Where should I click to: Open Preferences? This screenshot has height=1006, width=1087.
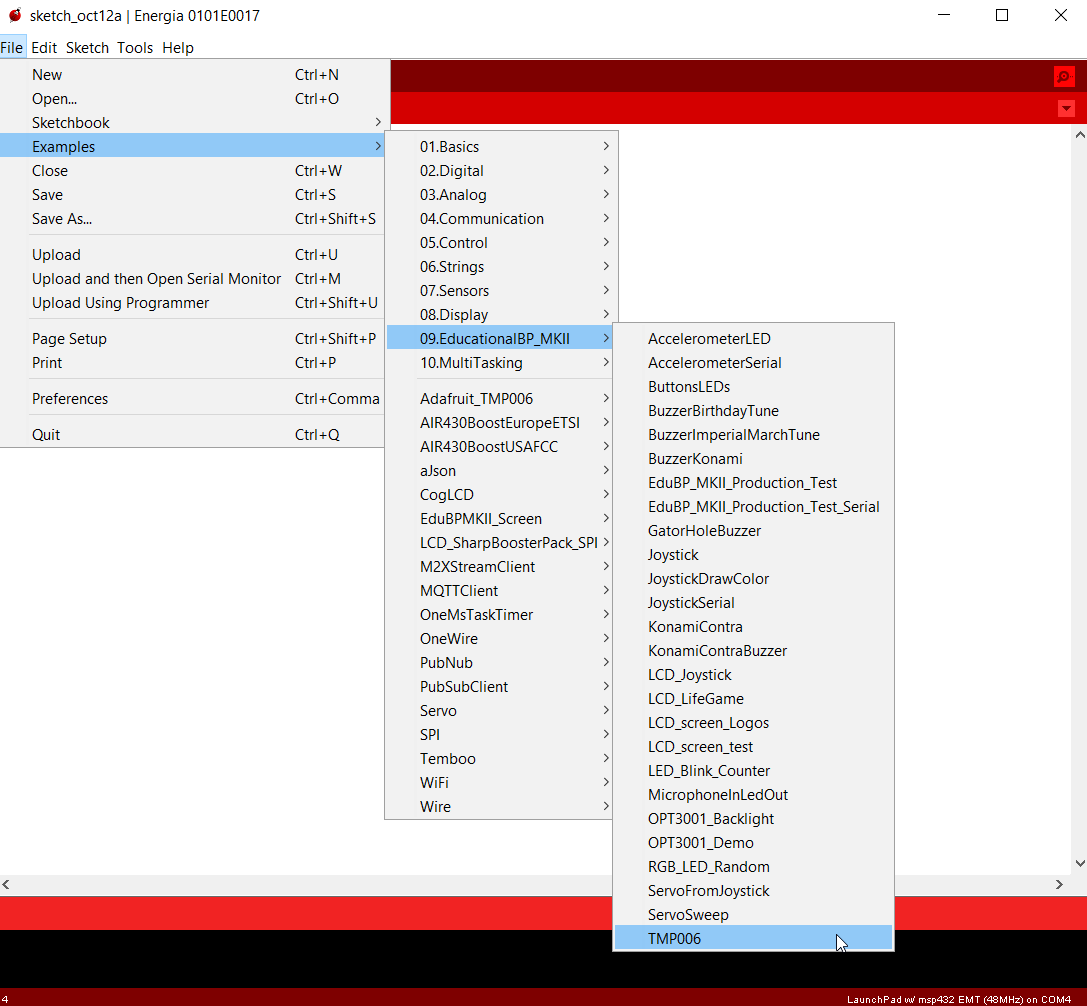click(193, 399)
